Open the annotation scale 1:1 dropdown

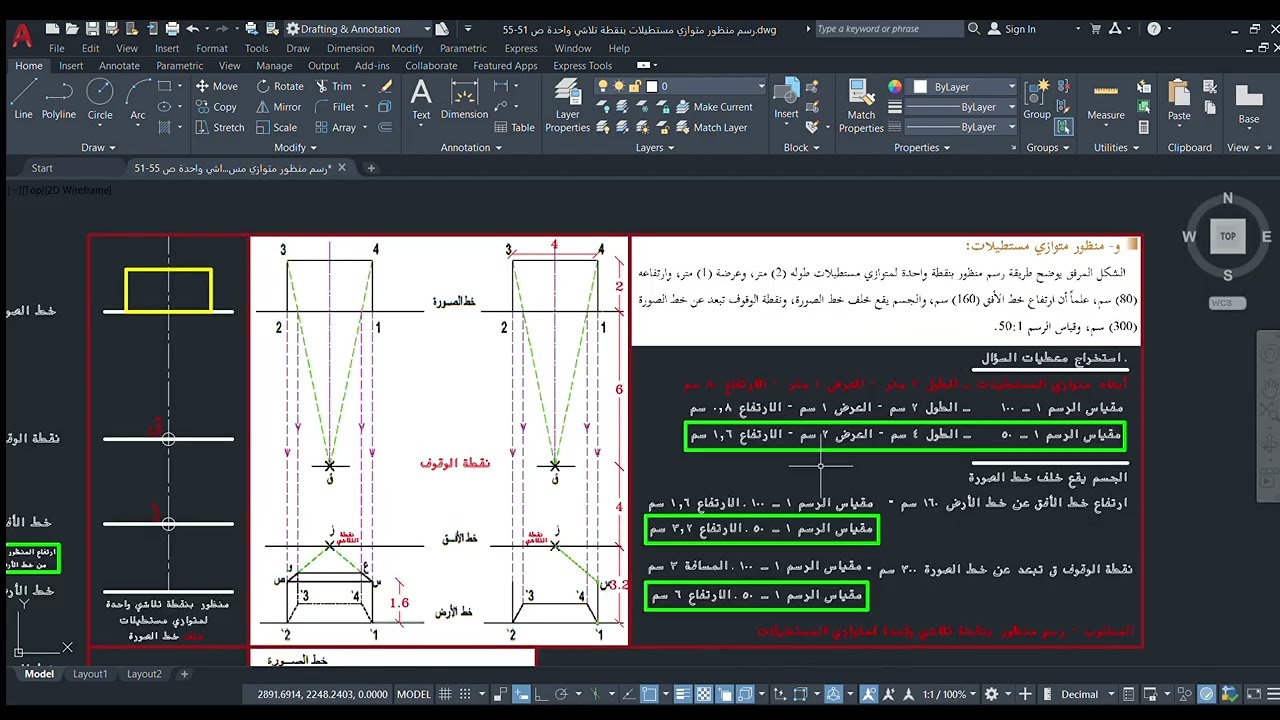[949, 694]
